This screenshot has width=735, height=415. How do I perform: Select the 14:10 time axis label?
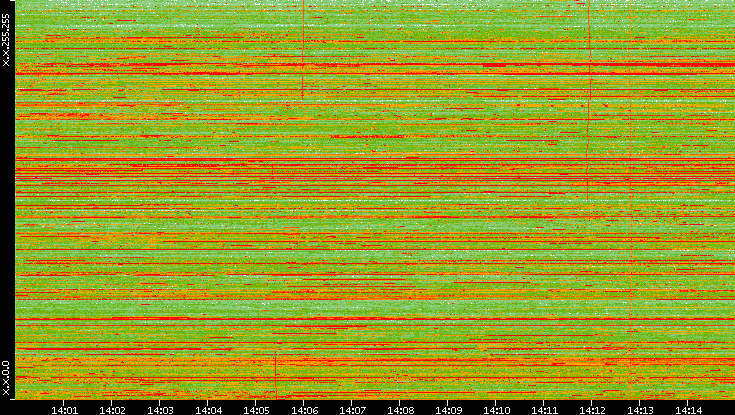click(x=496, y=411)
